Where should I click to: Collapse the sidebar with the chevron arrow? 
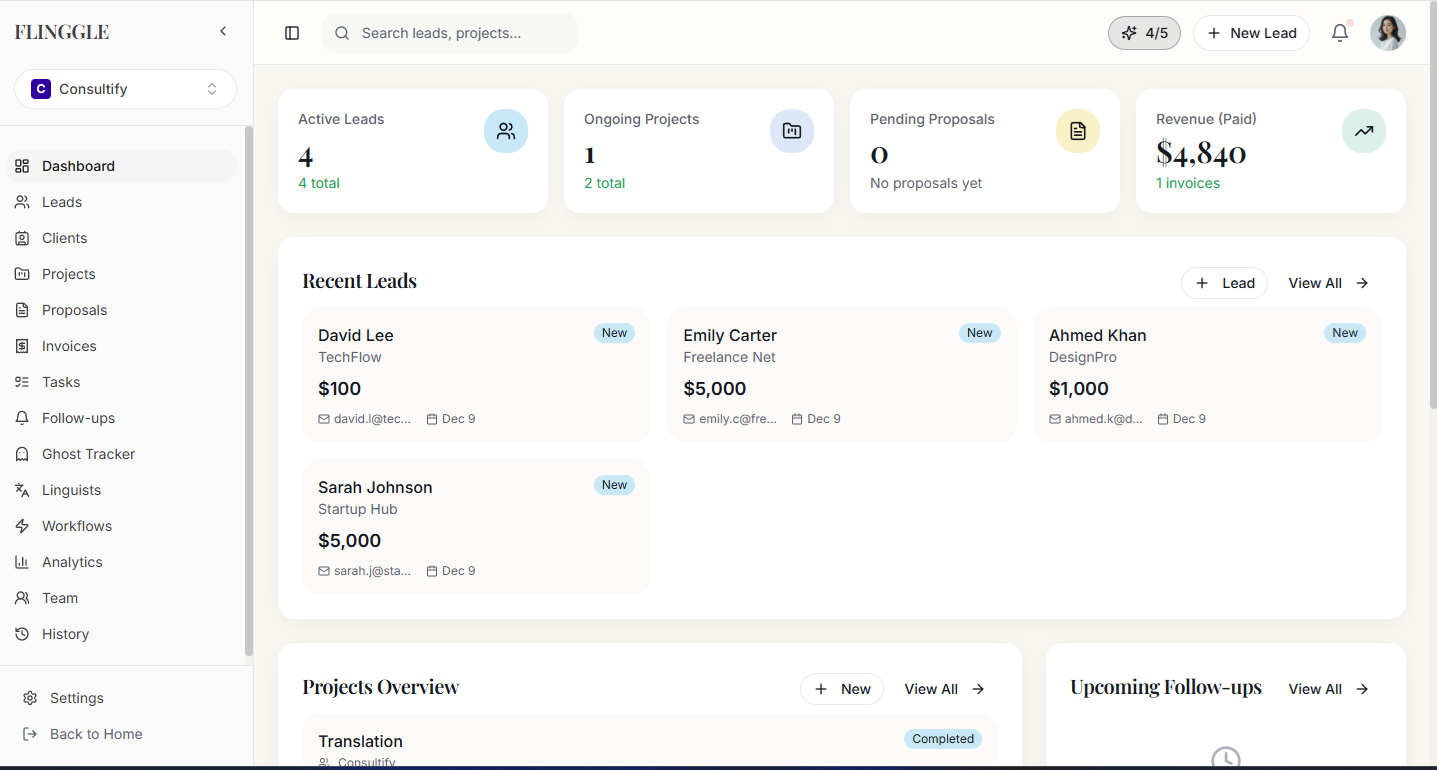(222, 30)
